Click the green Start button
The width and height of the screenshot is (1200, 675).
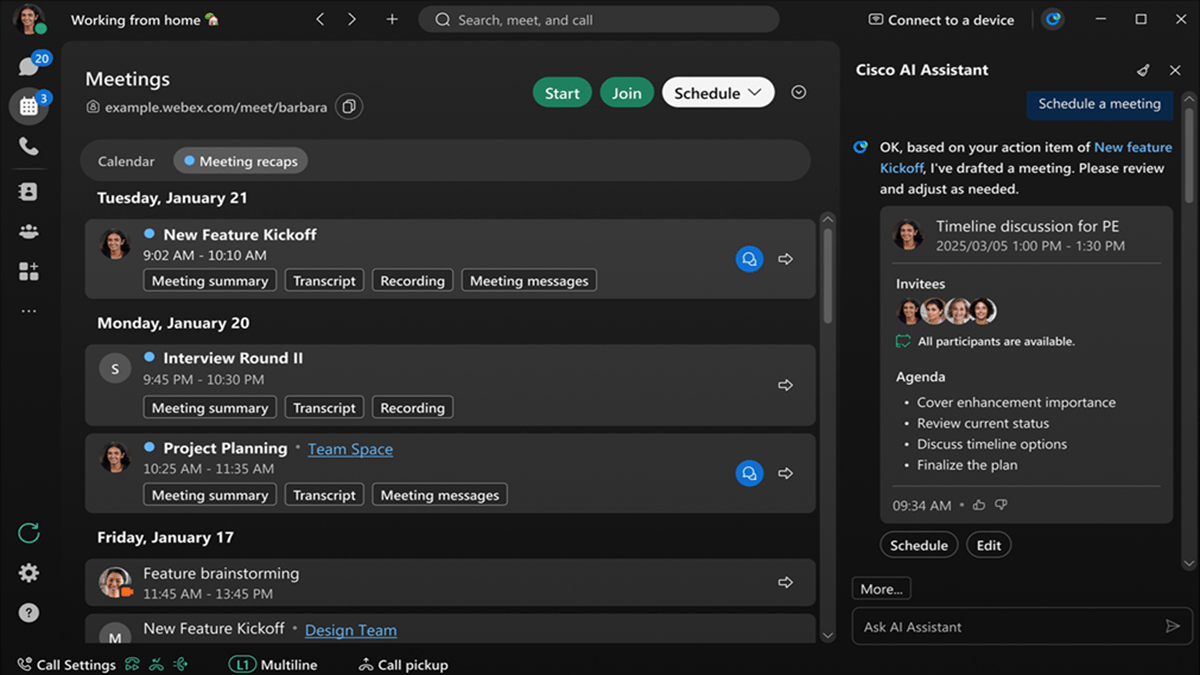pos(562,93)
